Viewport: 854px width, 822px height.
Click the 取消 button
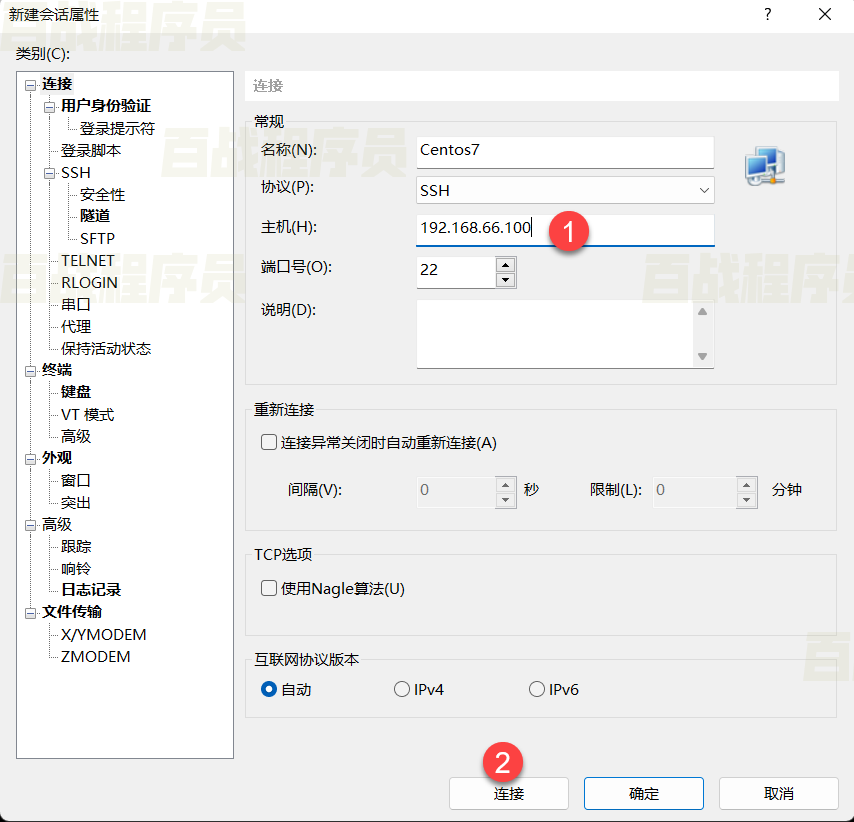pos(779,793)
